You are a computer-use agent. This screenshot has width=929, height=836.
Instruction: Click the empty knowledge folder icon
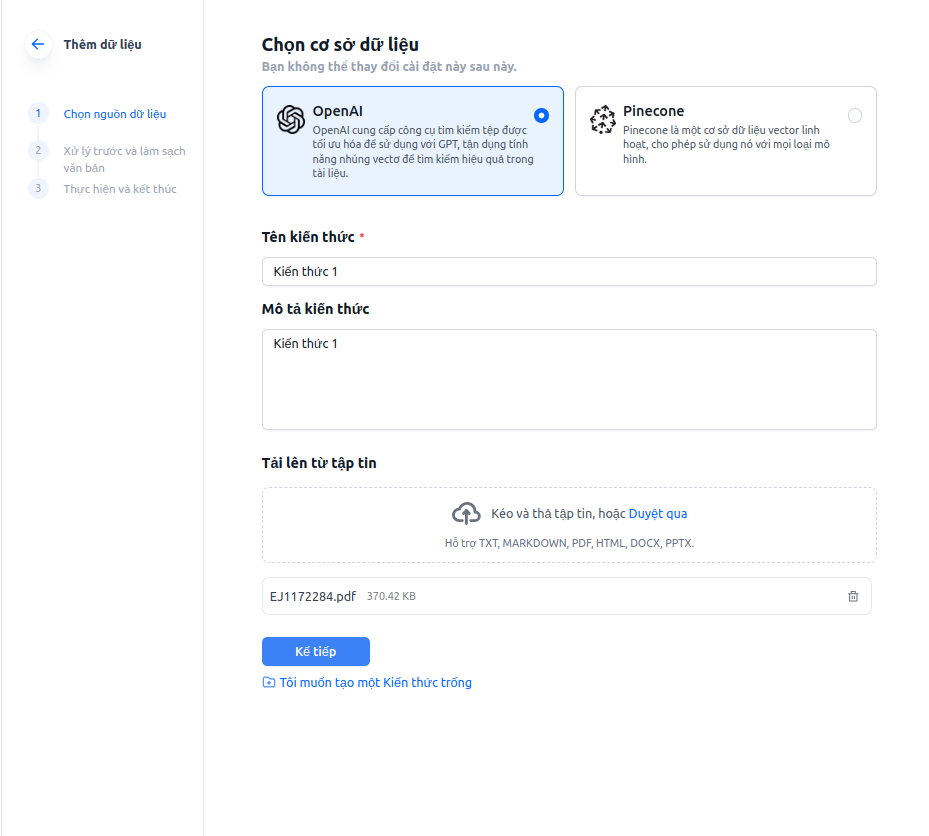[268, 683]
